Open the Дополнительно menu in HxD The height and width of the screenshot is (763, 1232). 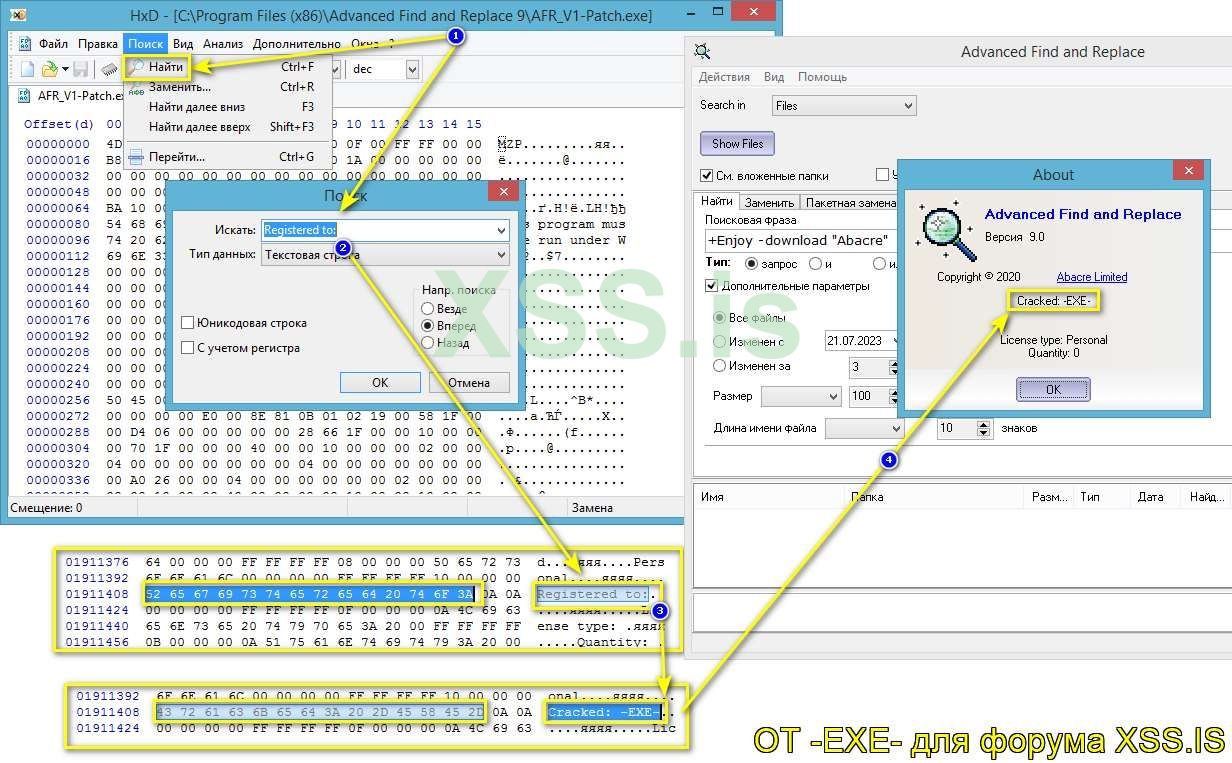point(297,44)
